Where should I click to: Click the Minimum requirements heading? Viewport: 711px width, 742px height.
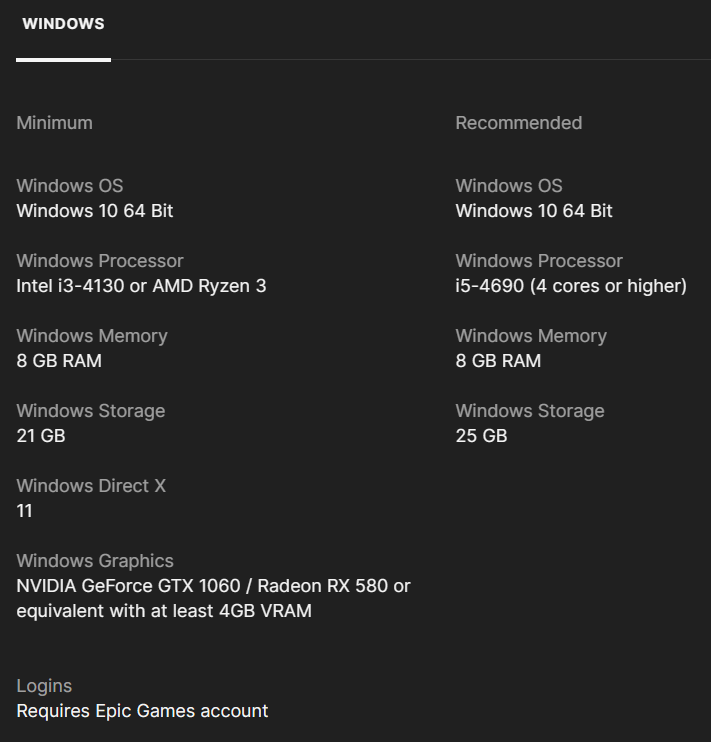pyautogui.click(x=54, y=123)
